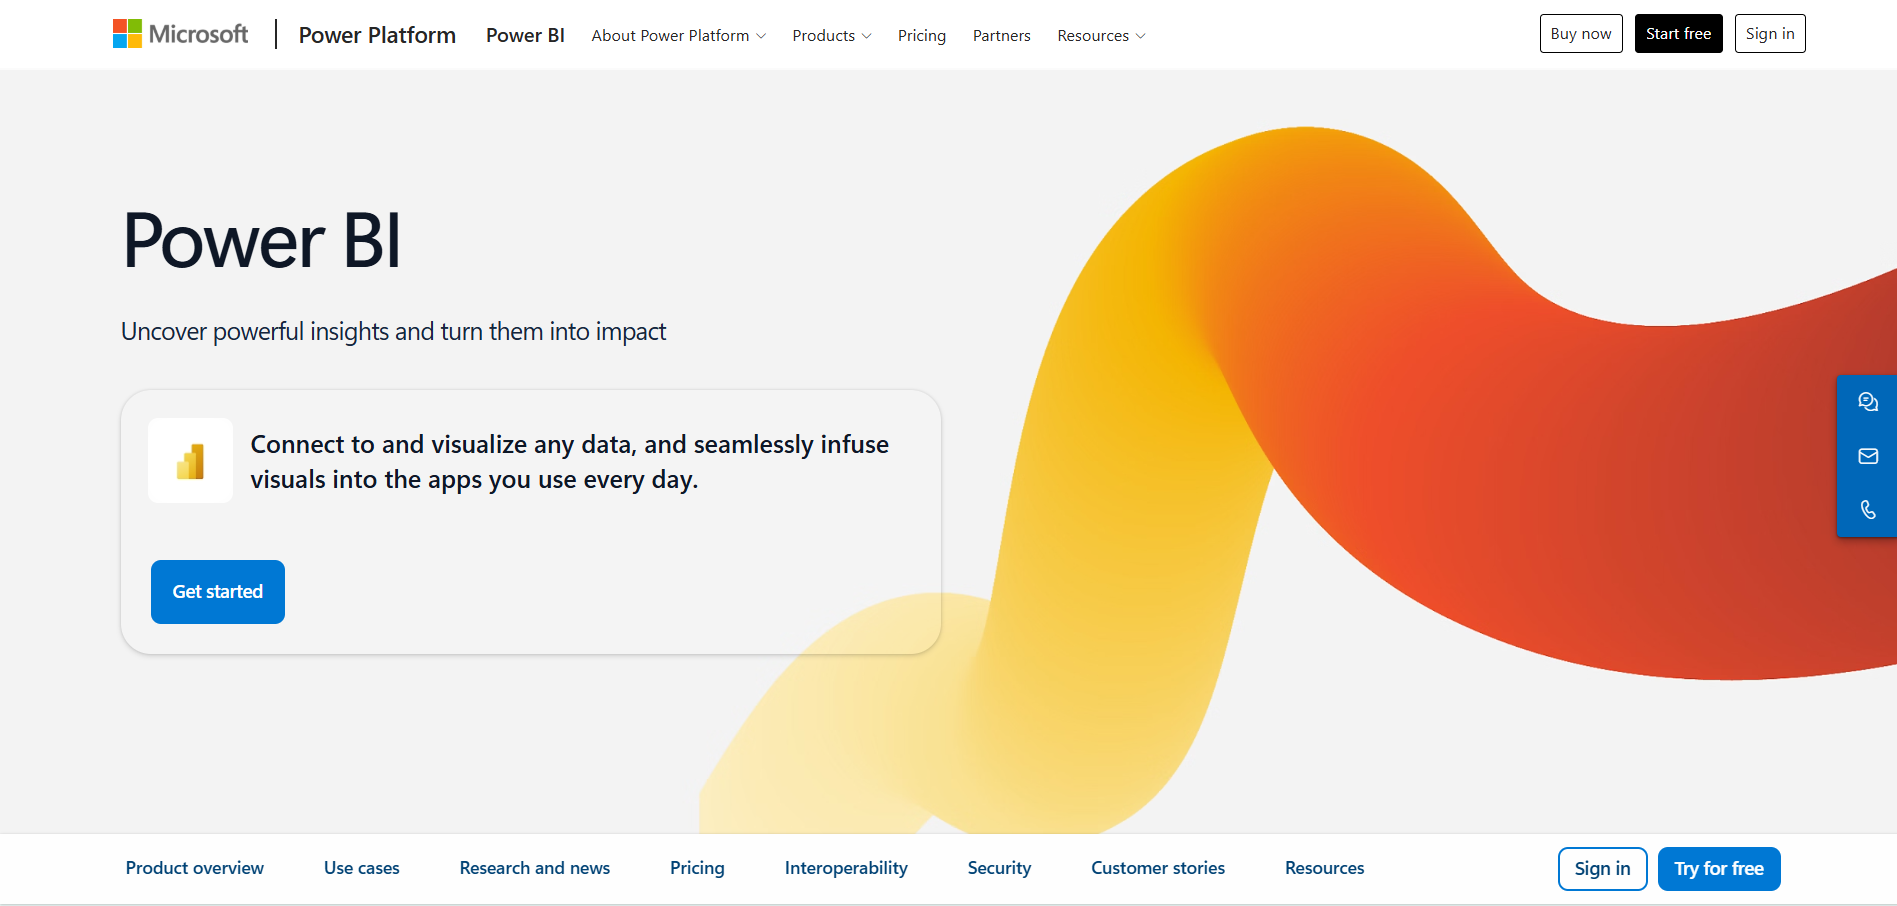Select the Security tab
This screenshot has height=906, width=1897.
[999, 868]
